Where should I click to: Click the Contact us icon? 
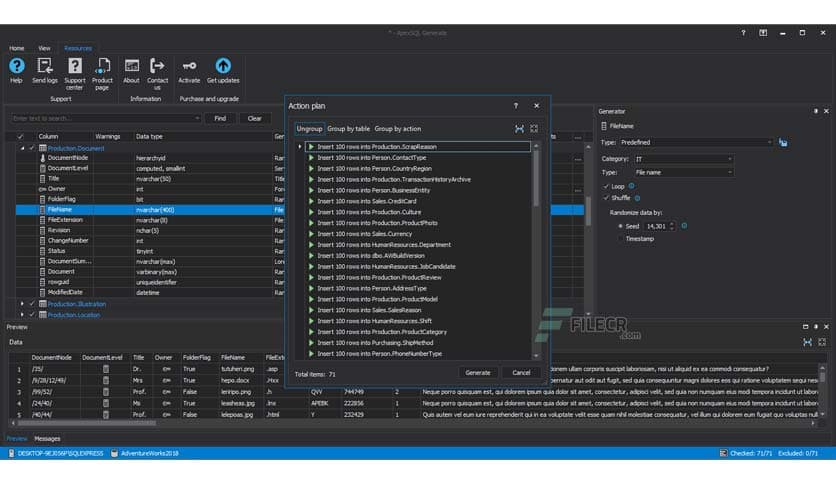tap(158, 66)
